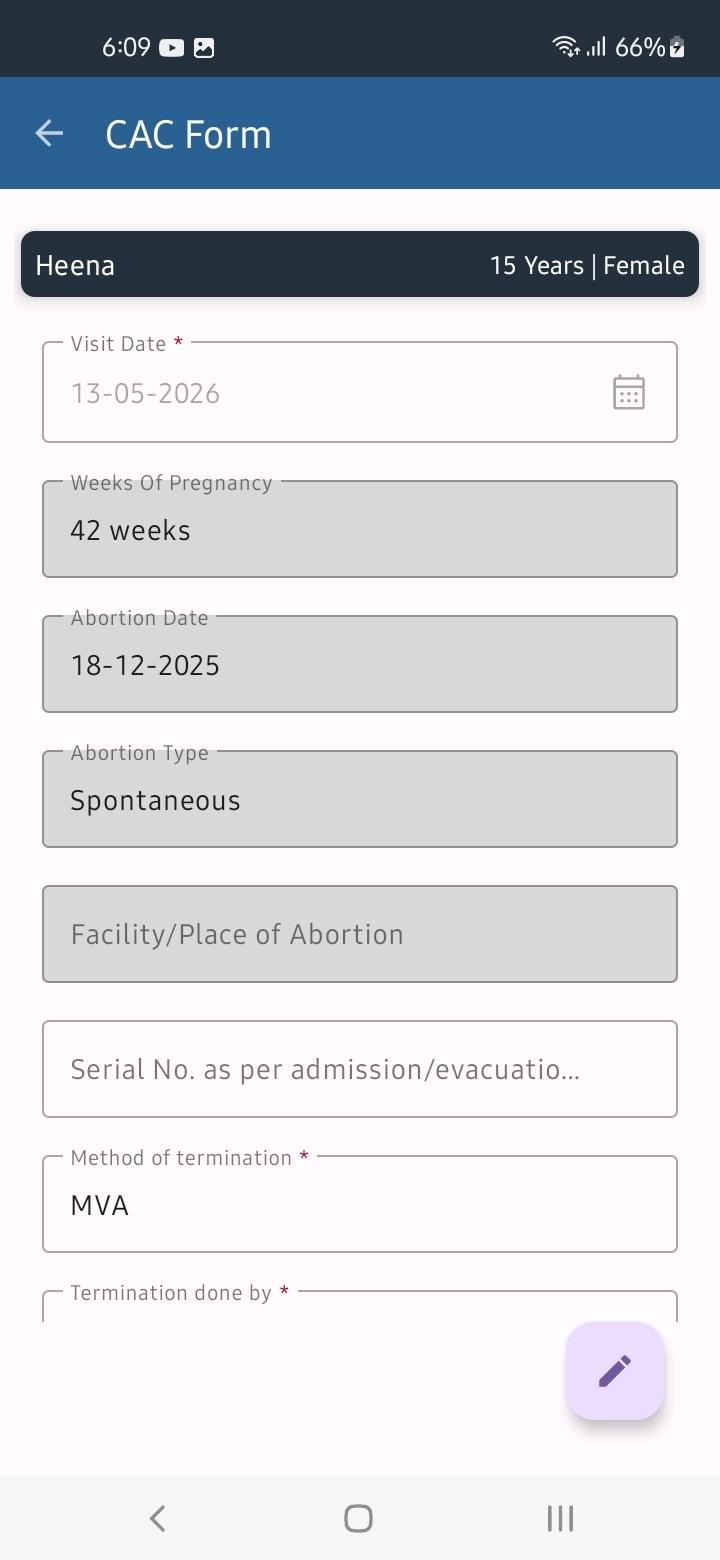This screenshot has width=720, height=1560.
Task: Tap the Facility/Place of Abortion field
Action: click(x=360, y=934)
